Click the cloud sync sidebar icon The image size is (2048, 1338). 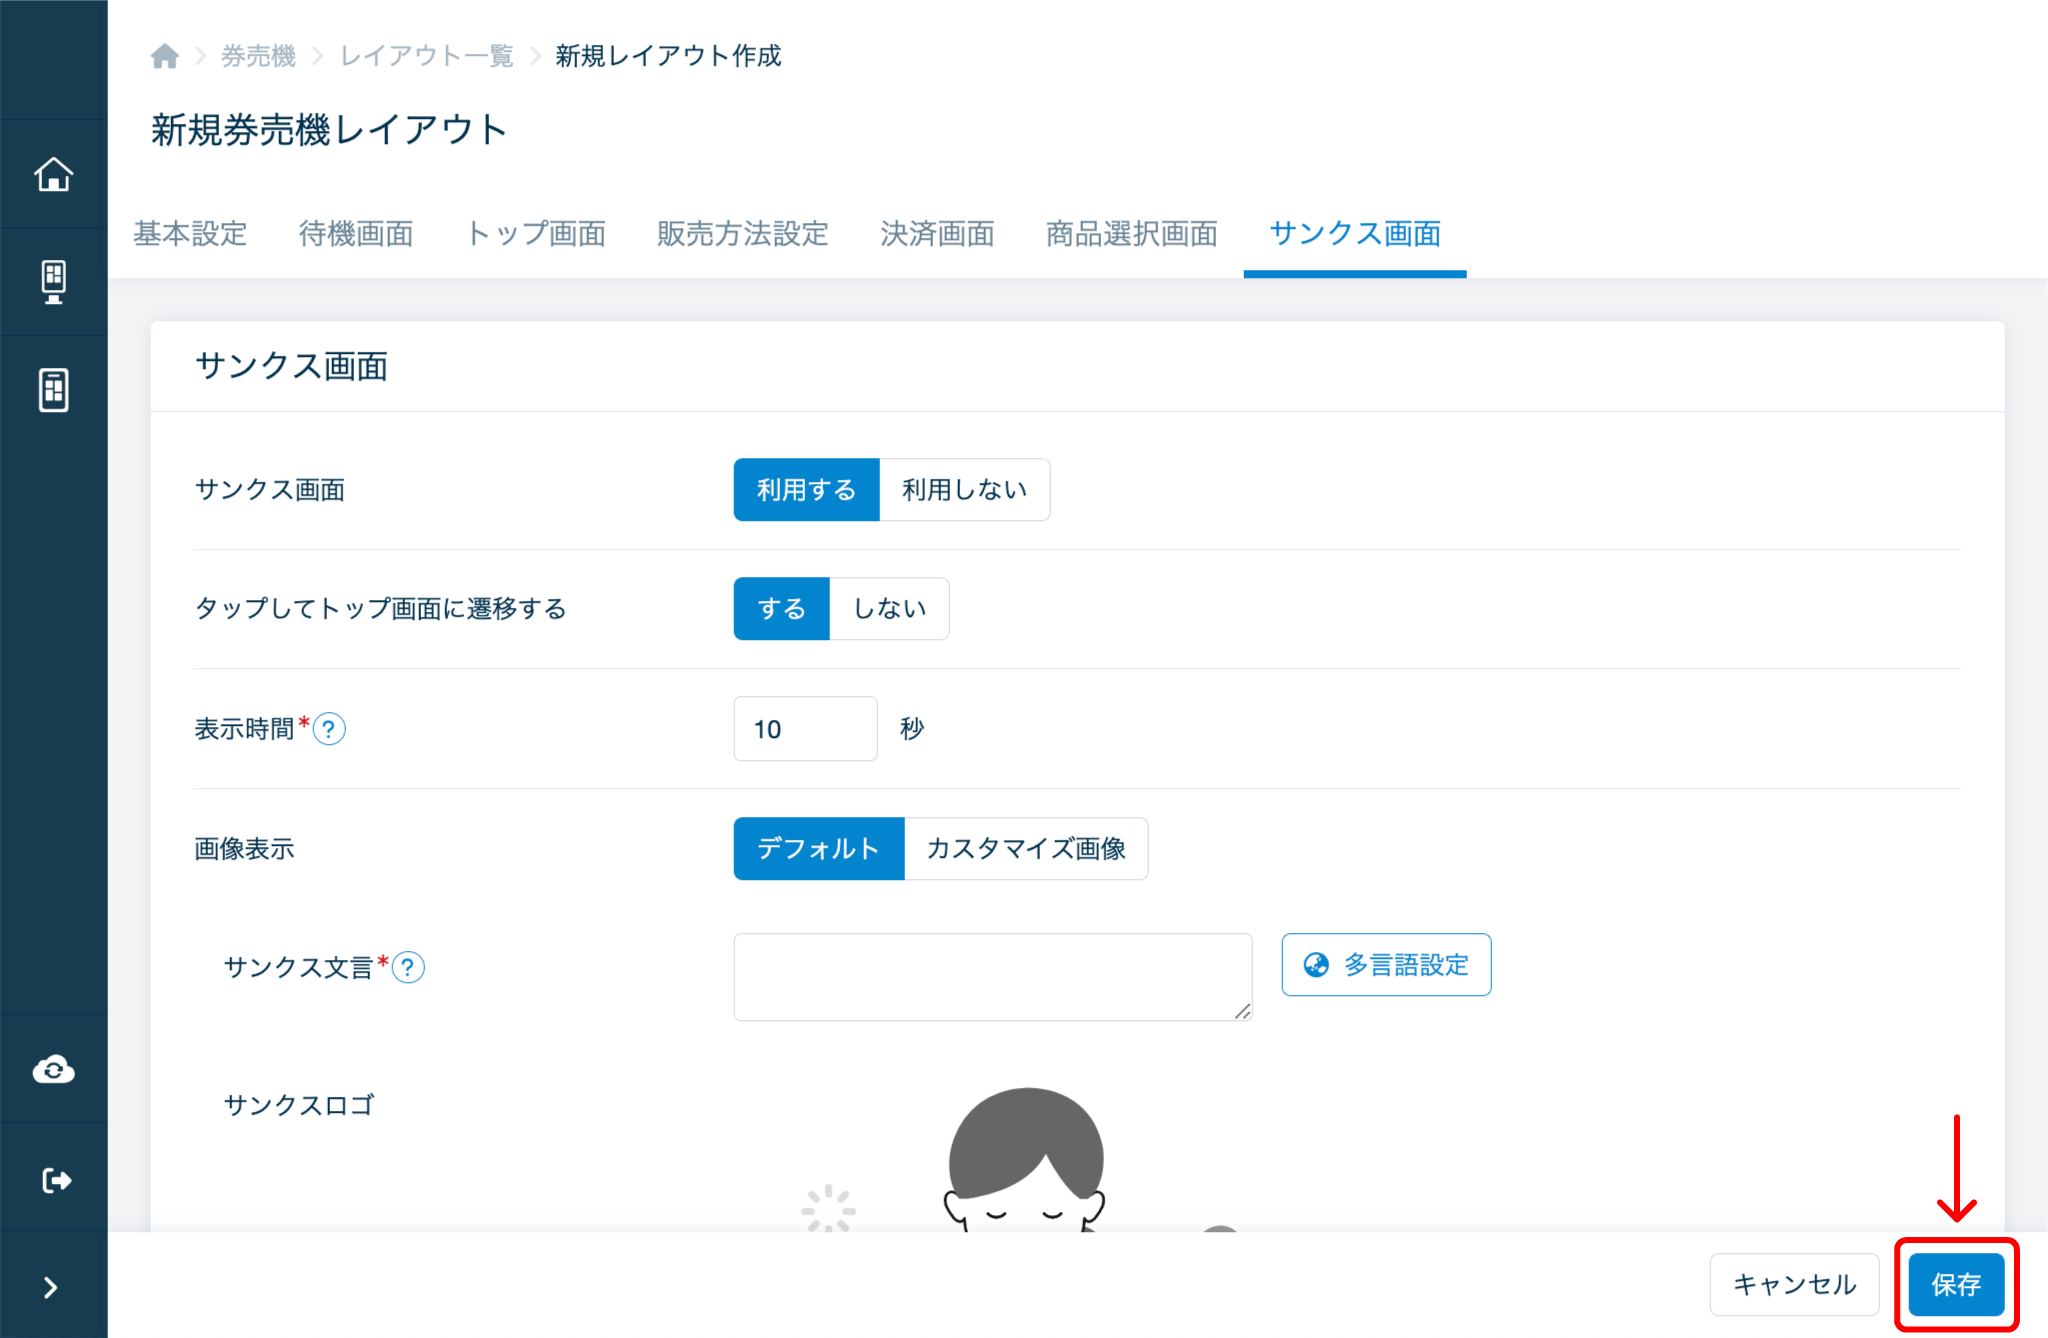(54, 1070)
